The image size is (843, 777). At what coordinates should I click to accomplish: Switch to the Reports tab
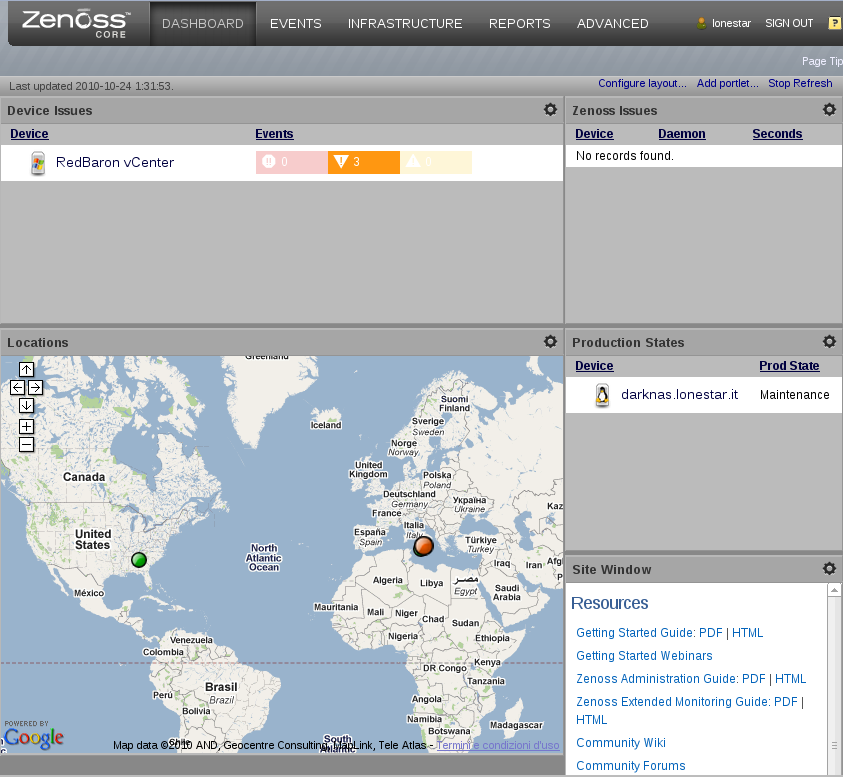tap(519, 24)
